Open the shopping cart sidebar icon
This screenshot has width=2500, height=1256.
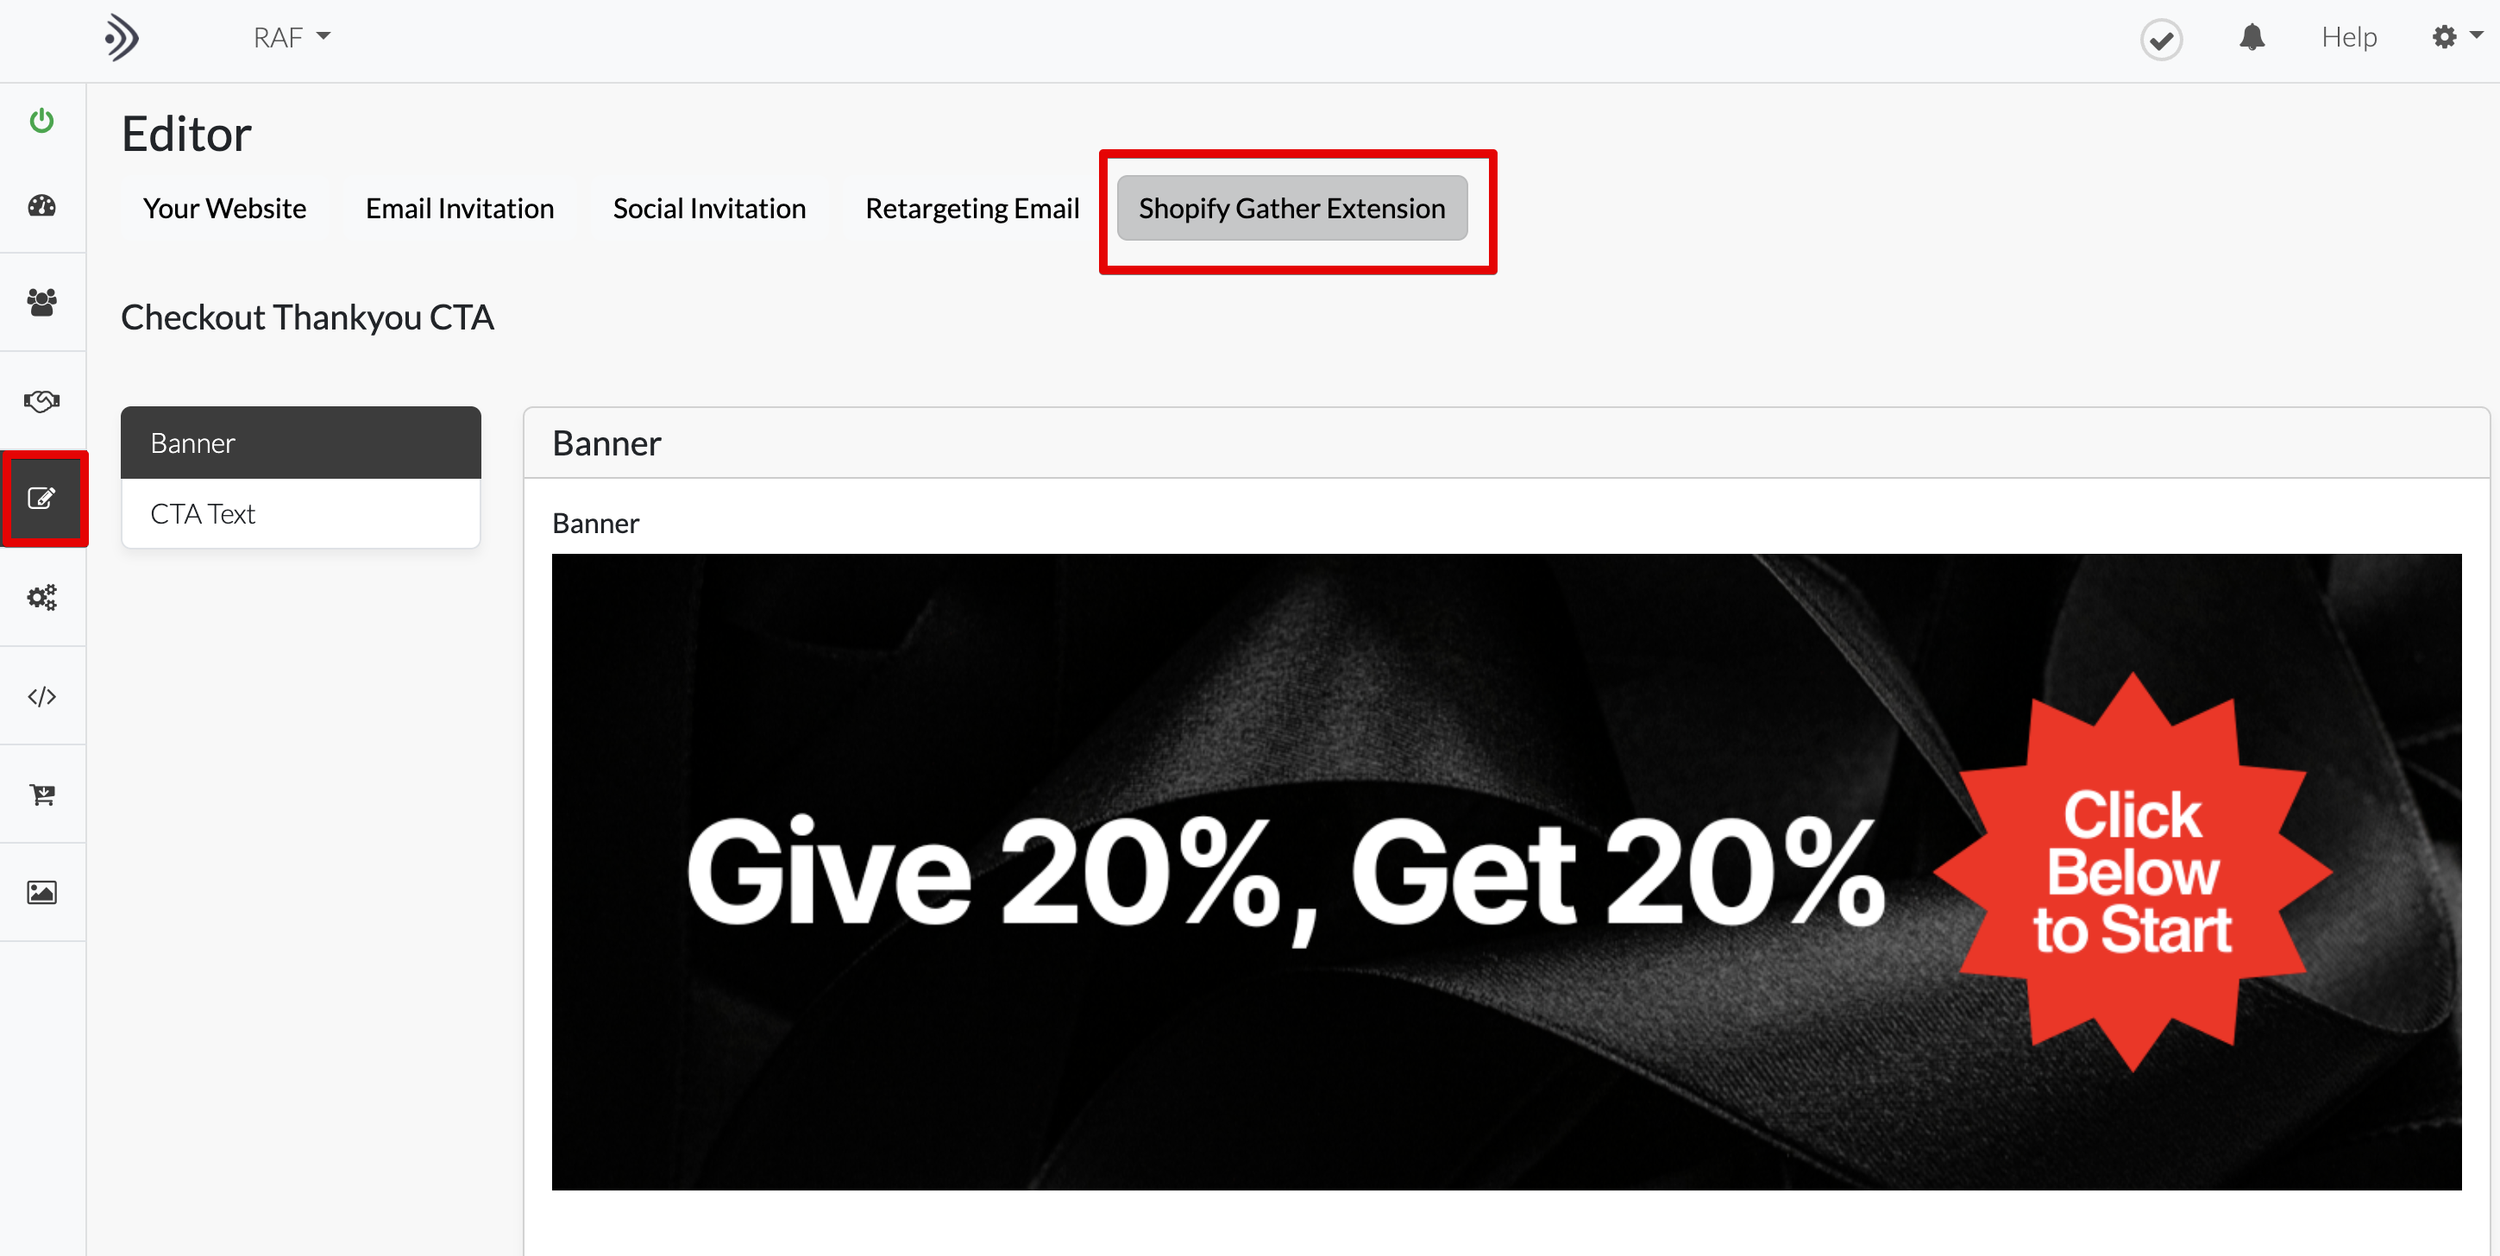coord(42,794)
